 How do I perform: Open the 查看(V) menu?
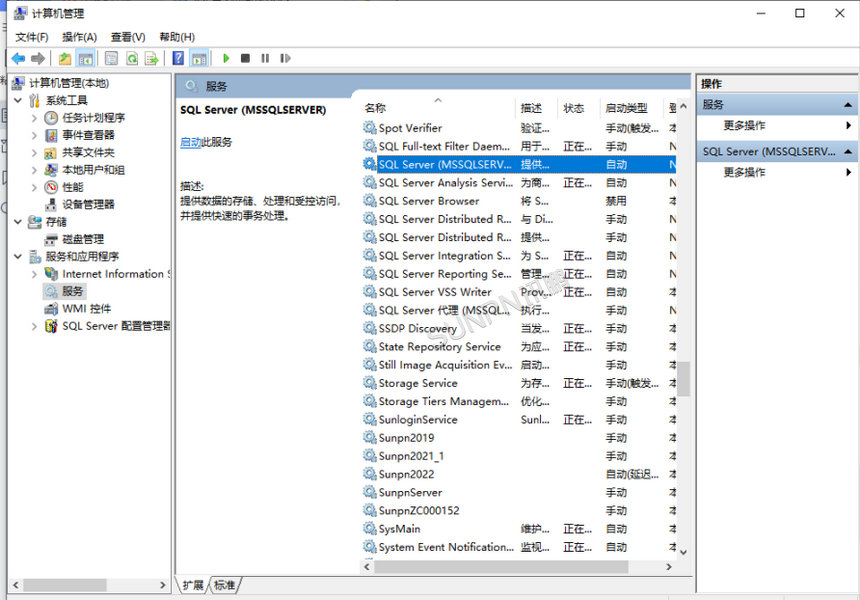pyautogui.click(x=128, y=37)
